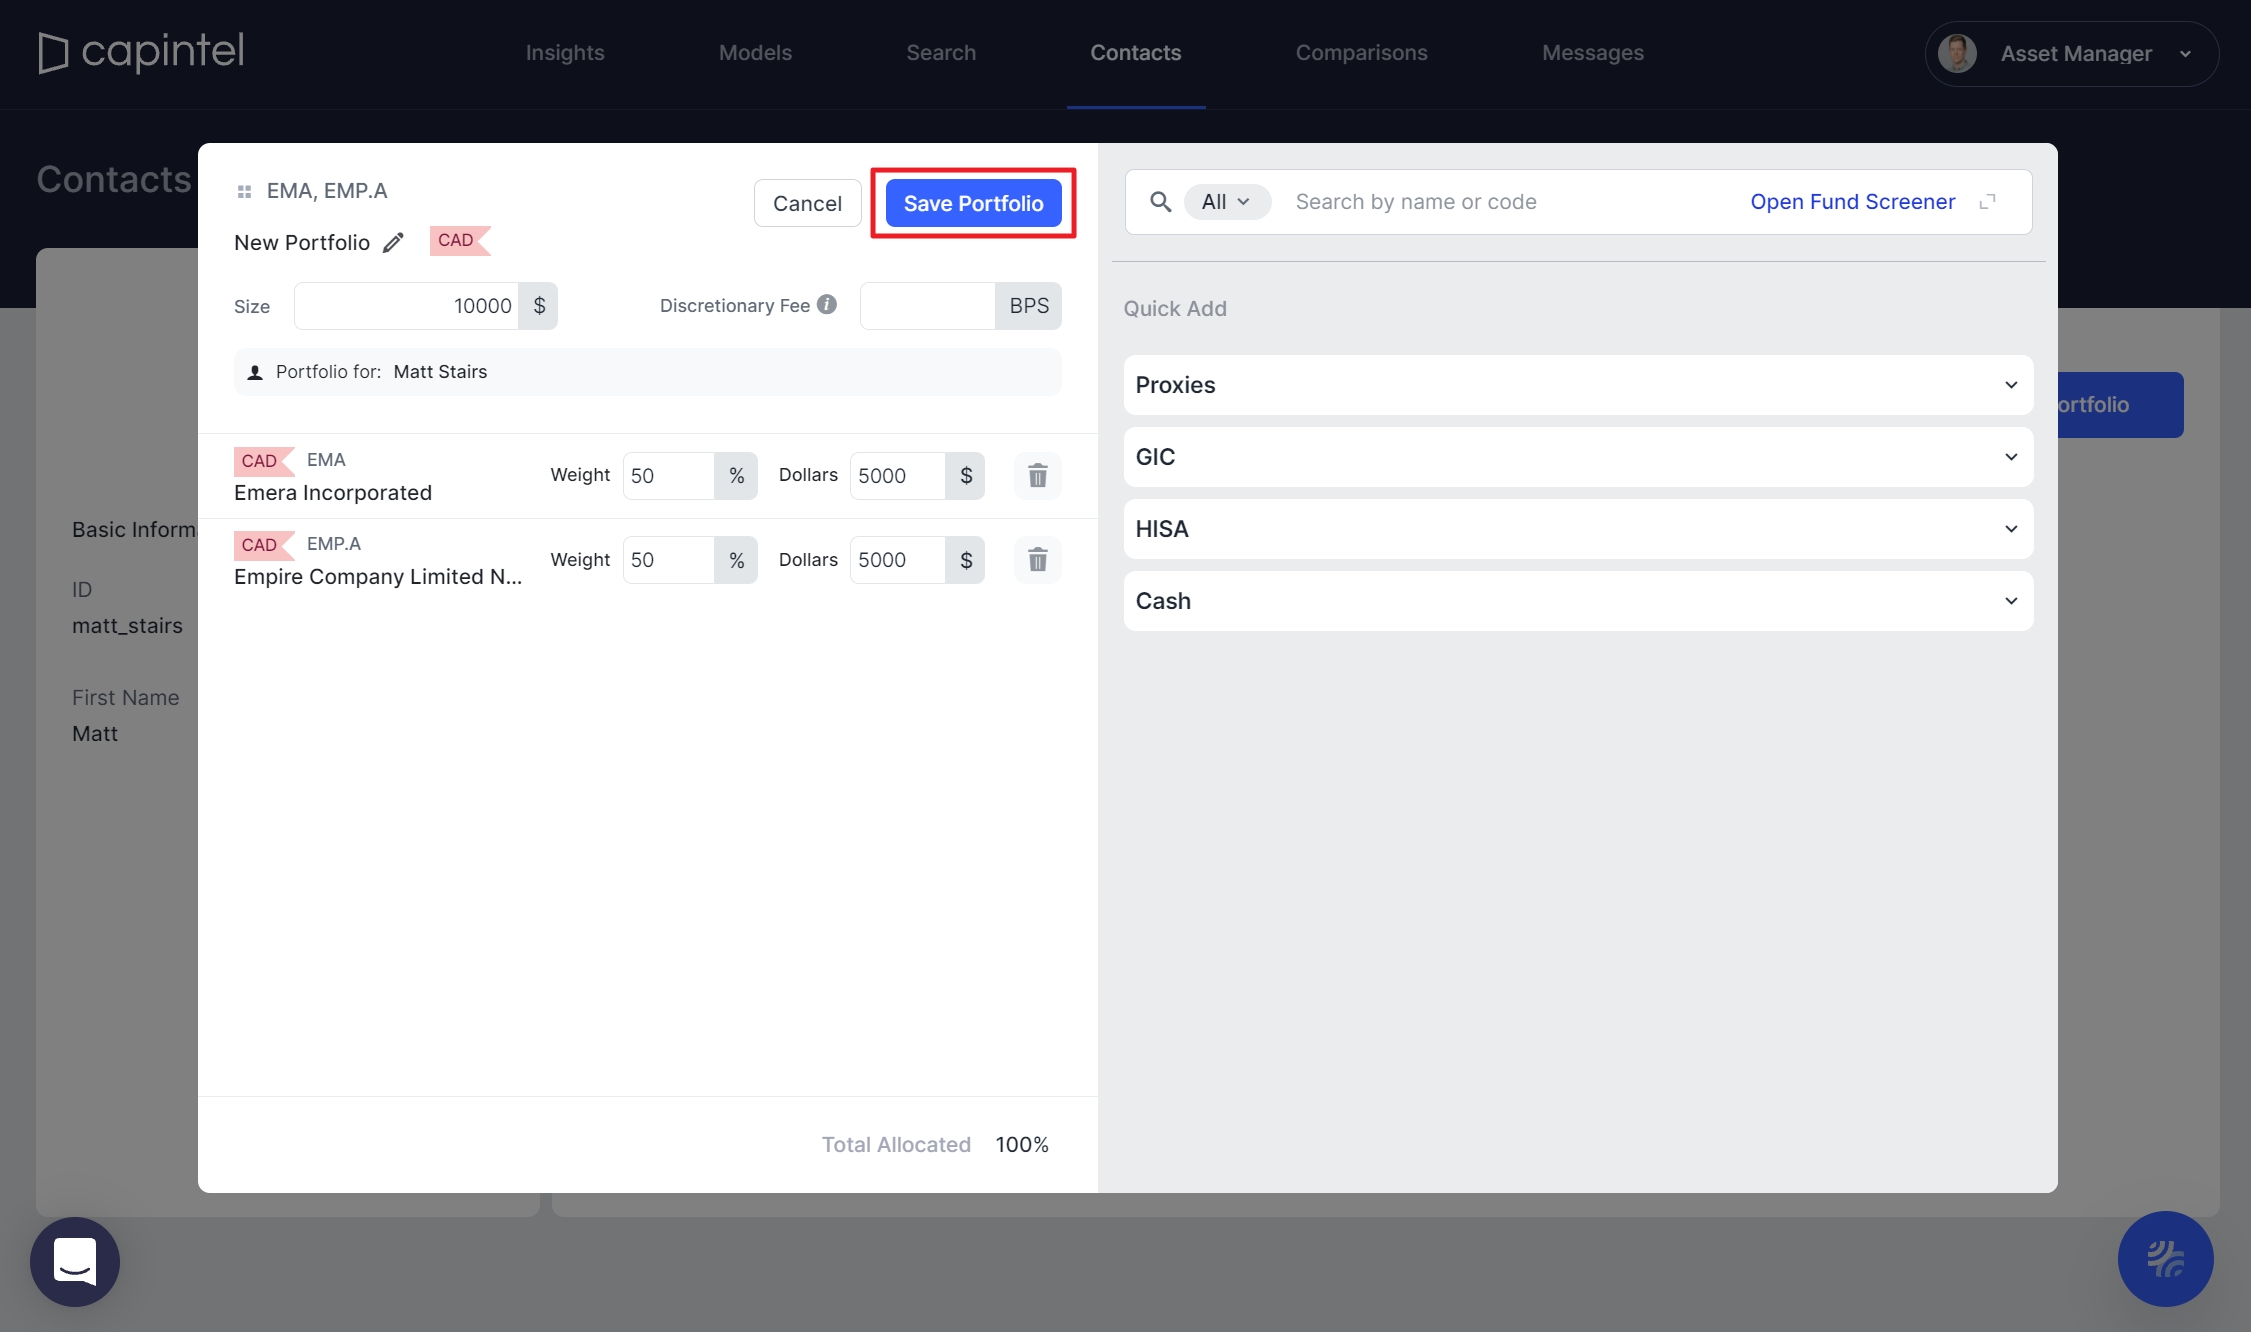Viewport: 2251px width, 1332px height.
Task: Delete the Empire Company Limited holding
Action: pyautogui.click(x=1038, y=560)
